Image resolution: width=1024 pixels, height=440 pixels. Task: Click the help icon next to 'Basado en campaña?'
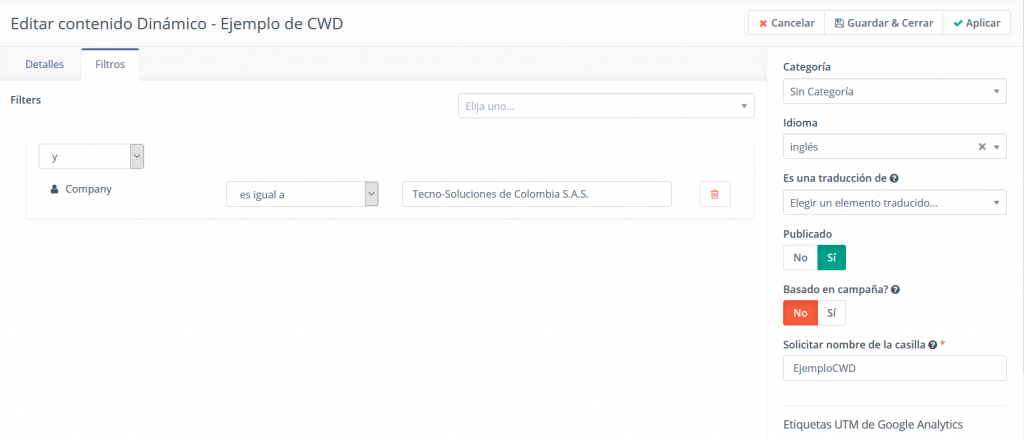(x=895, y=289)
